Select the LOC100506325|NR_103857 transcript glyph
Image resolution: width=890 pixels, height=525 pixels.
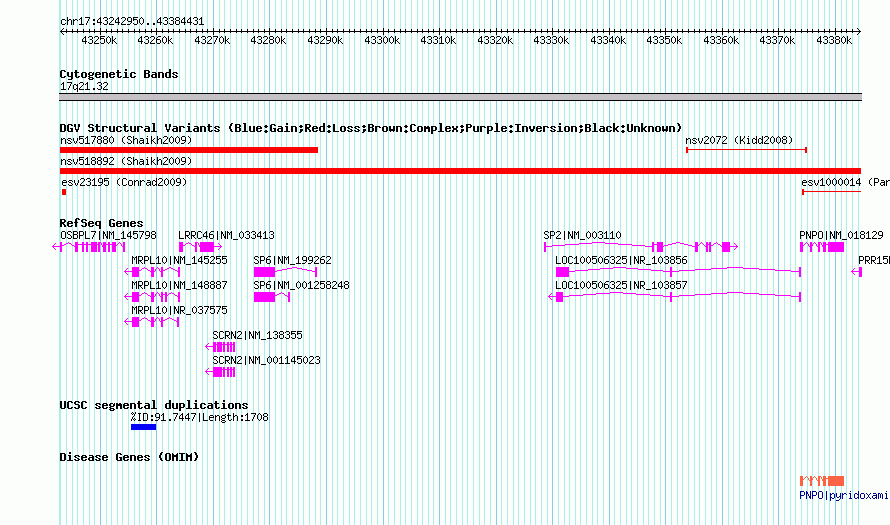(674, 297)
